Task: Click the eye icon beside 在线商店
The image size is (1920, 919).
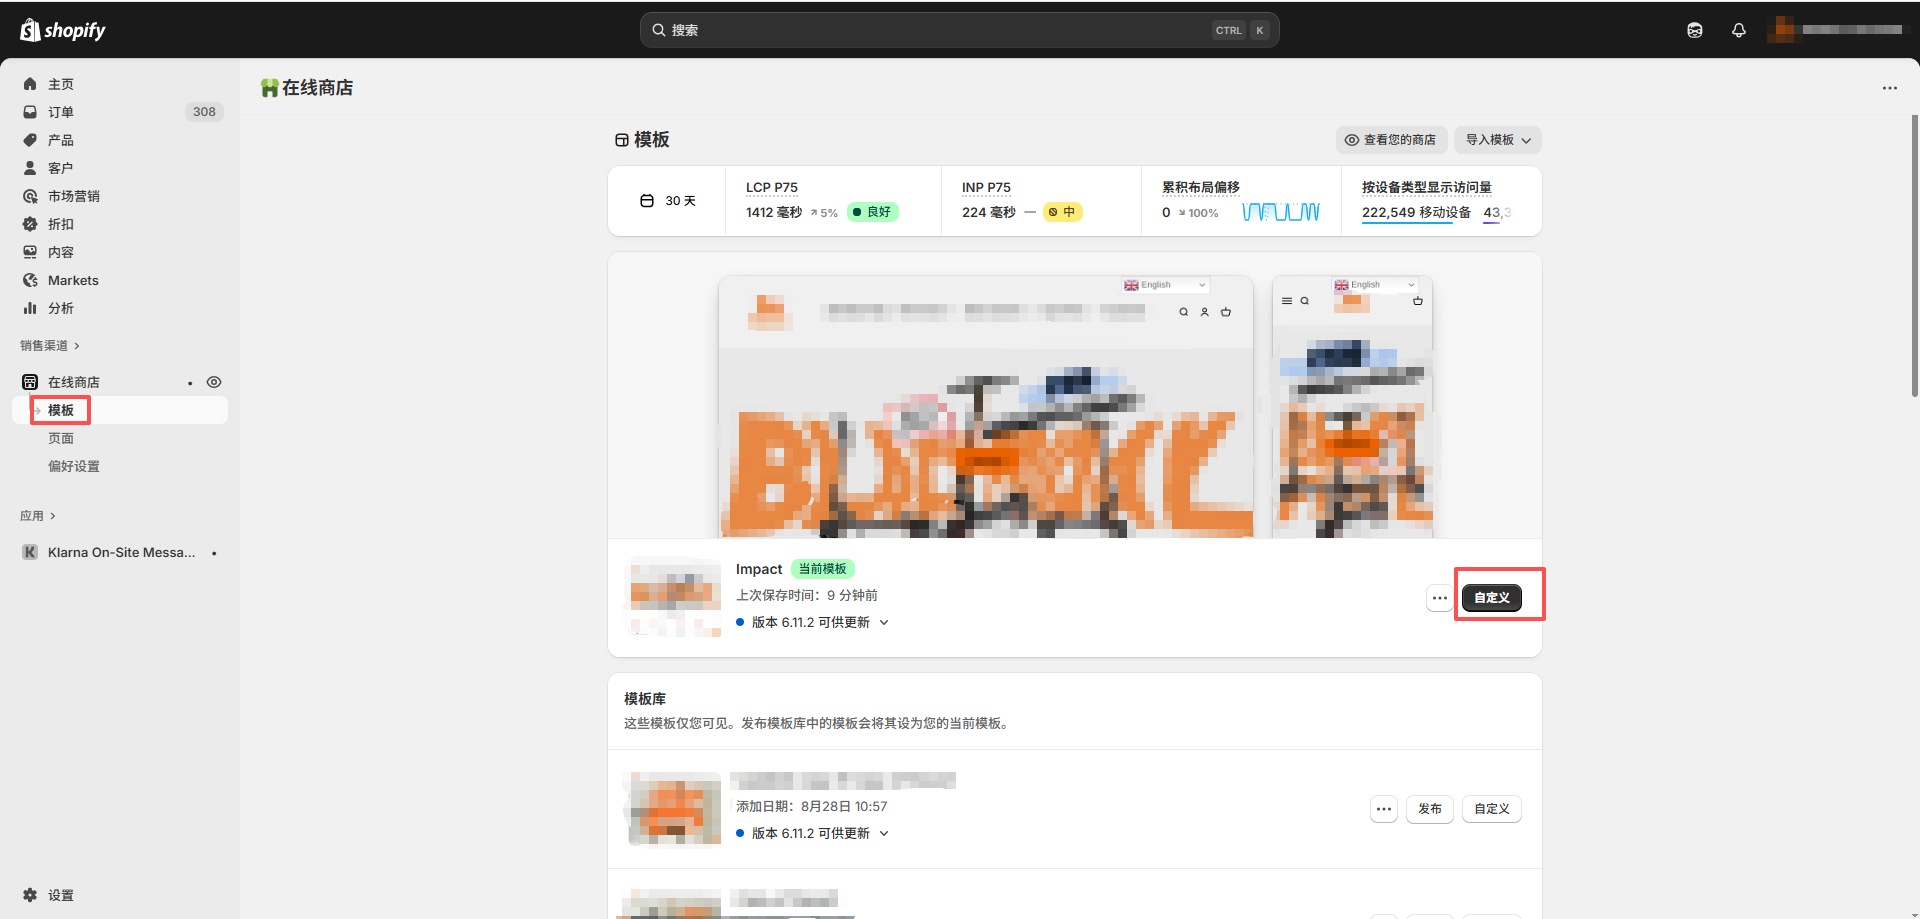Action: coord(214,382)
